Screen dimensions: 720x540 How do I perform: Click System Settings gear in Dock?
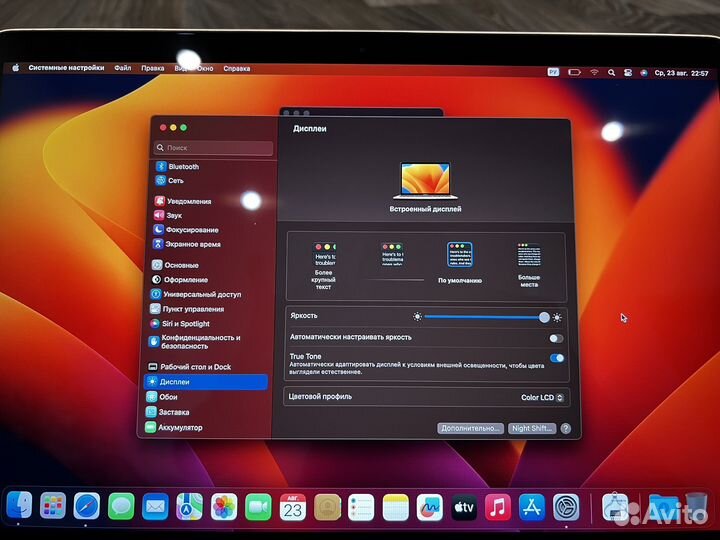(566, 507)
